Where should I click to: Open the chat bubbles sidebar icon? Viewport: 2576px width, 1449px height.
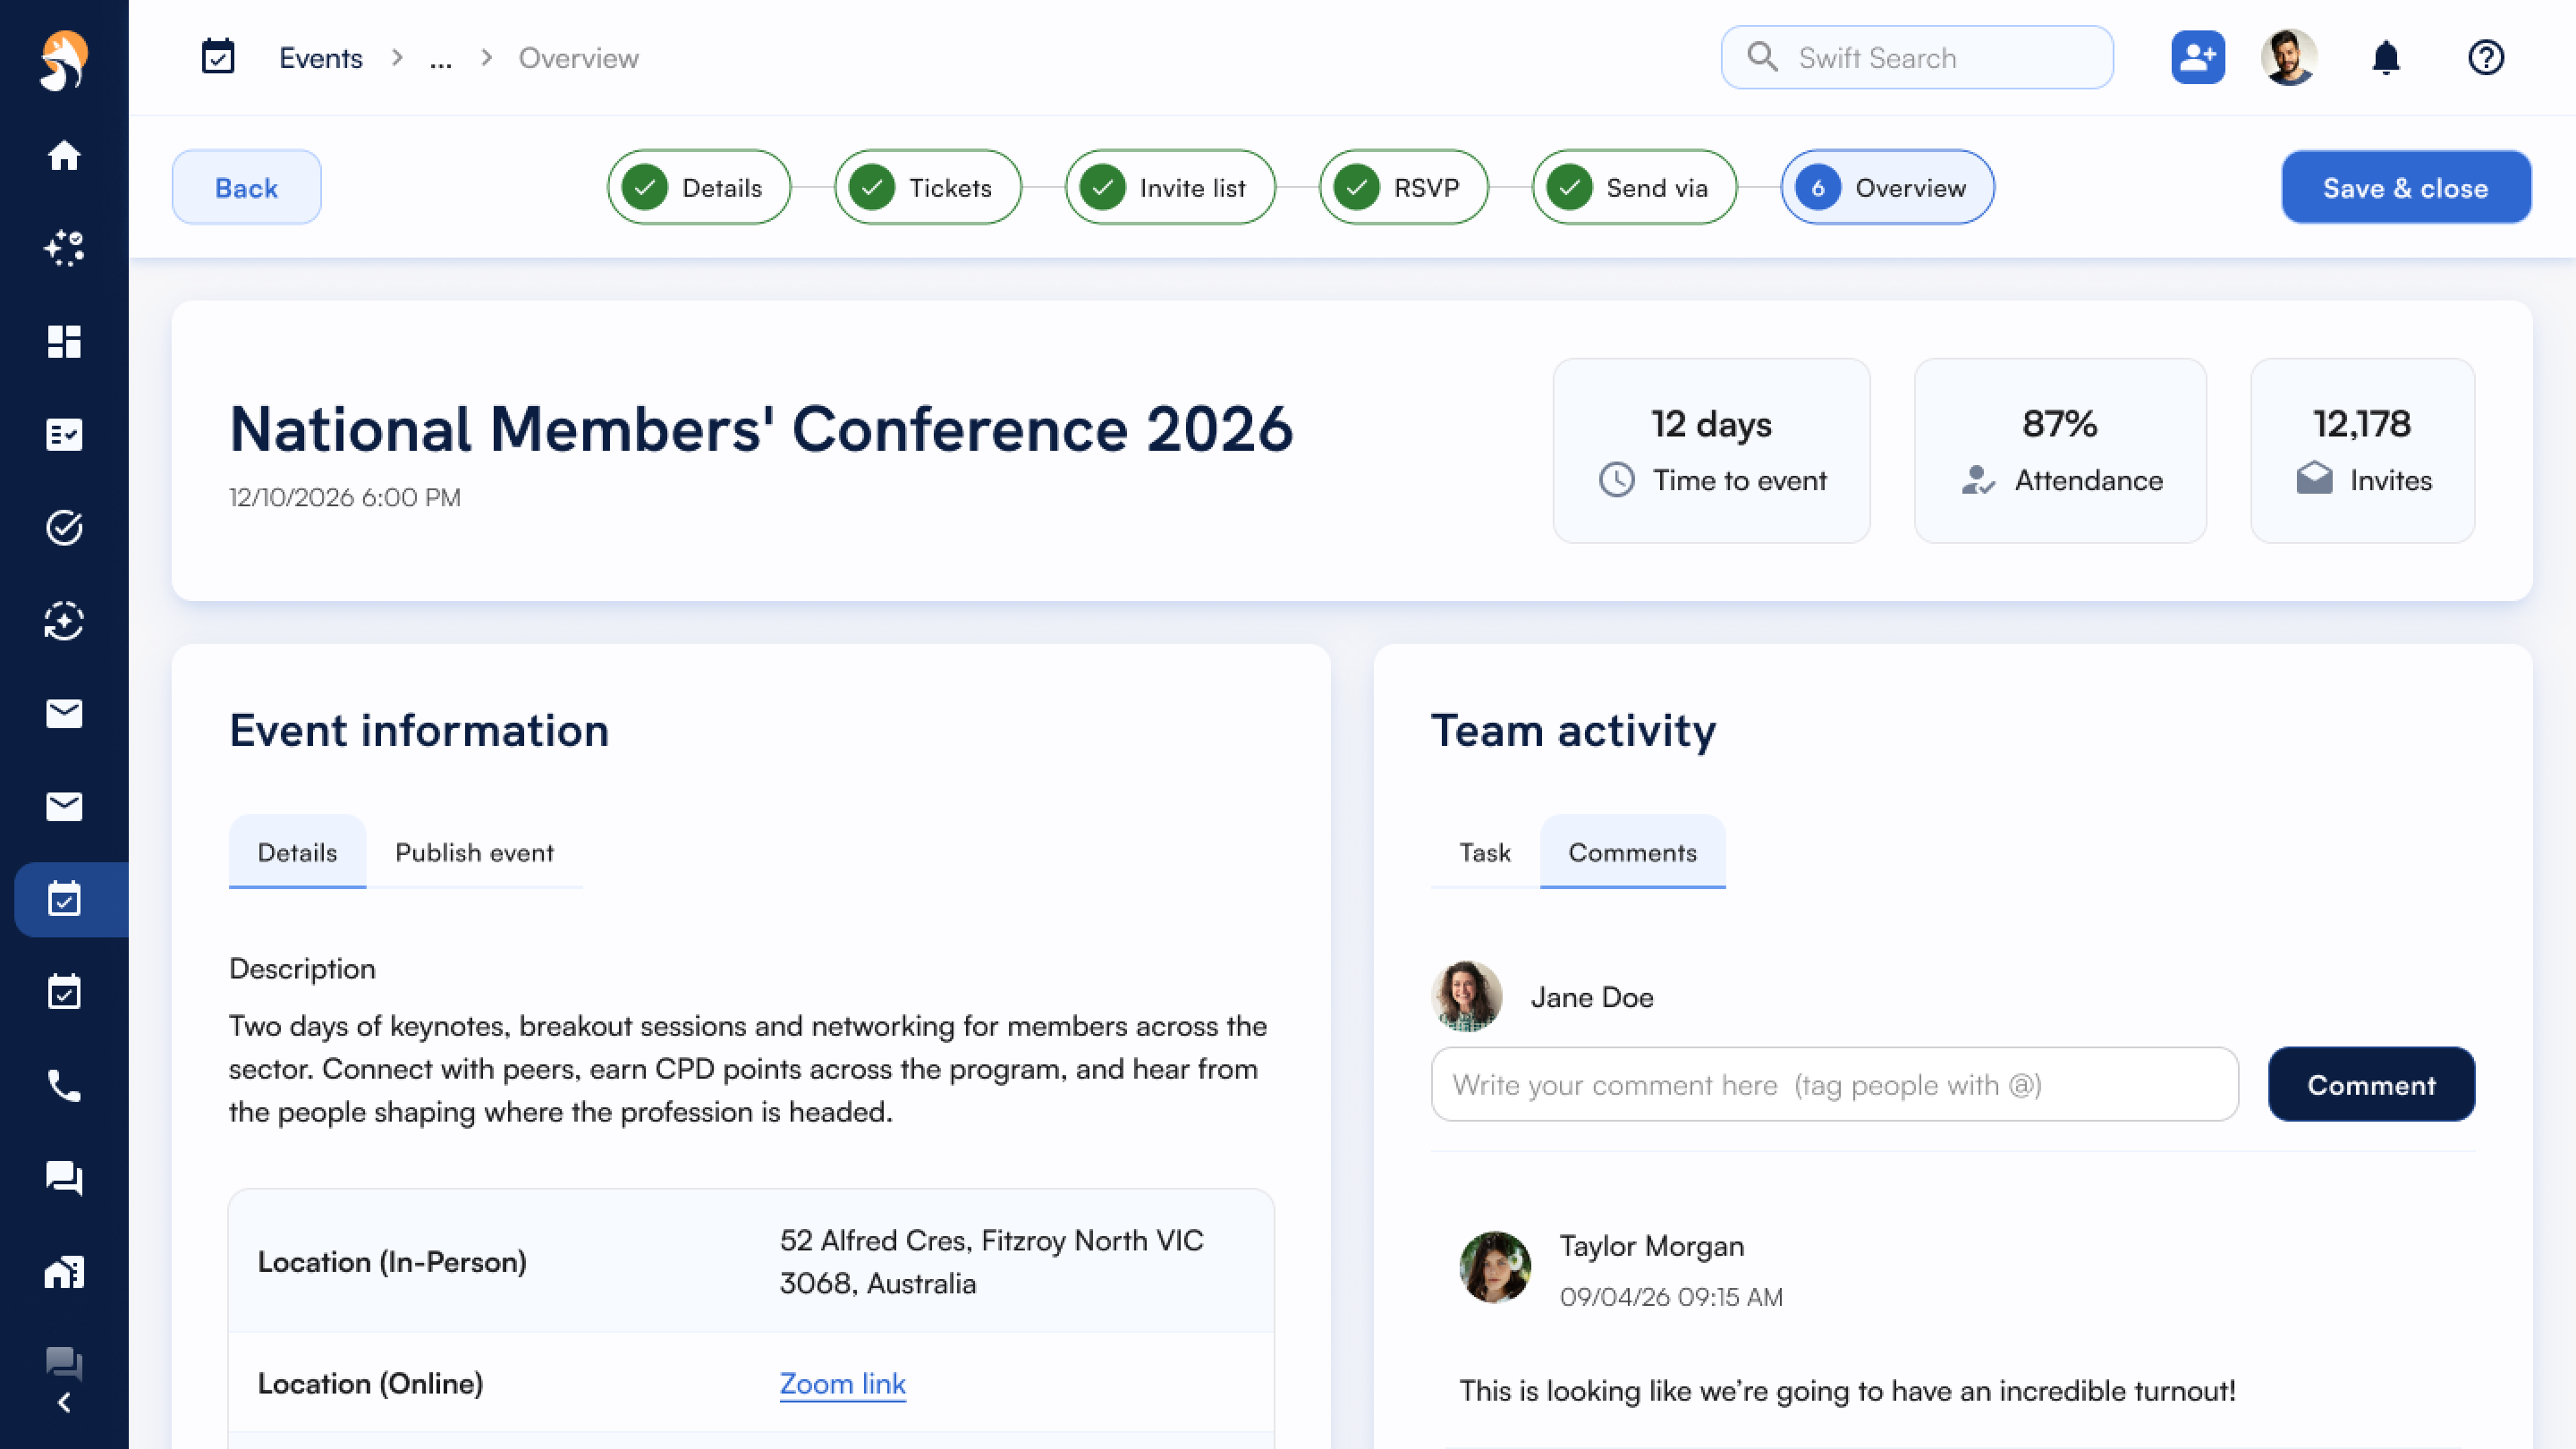(x=64, y=1178)
